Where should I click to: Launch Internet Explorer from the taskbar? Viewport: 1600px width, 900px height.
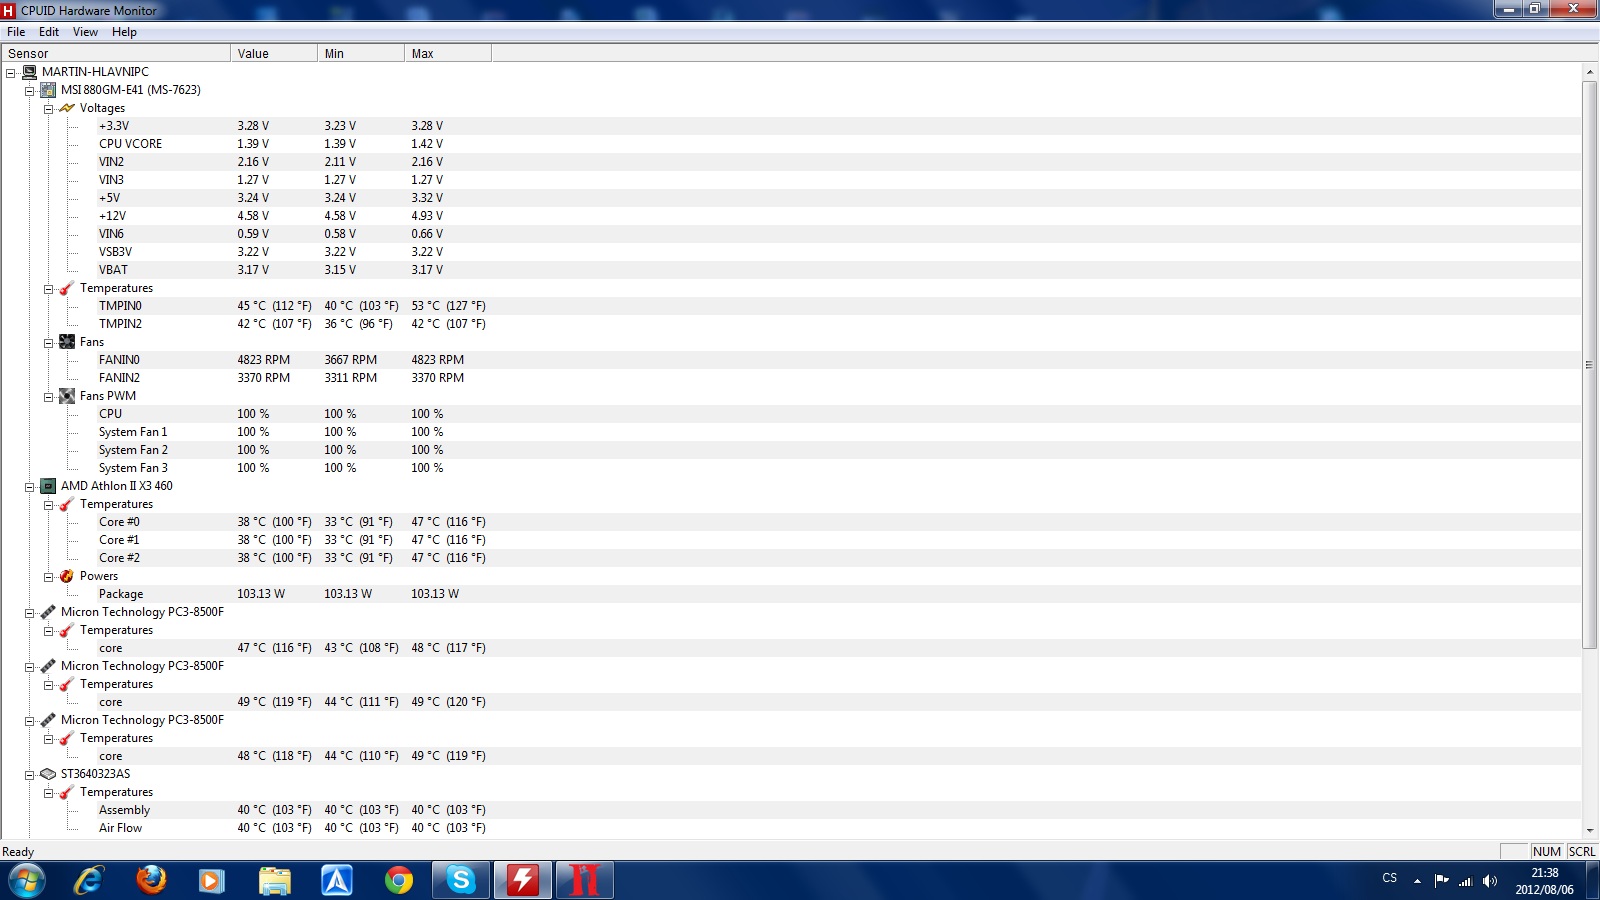[89, 881]
